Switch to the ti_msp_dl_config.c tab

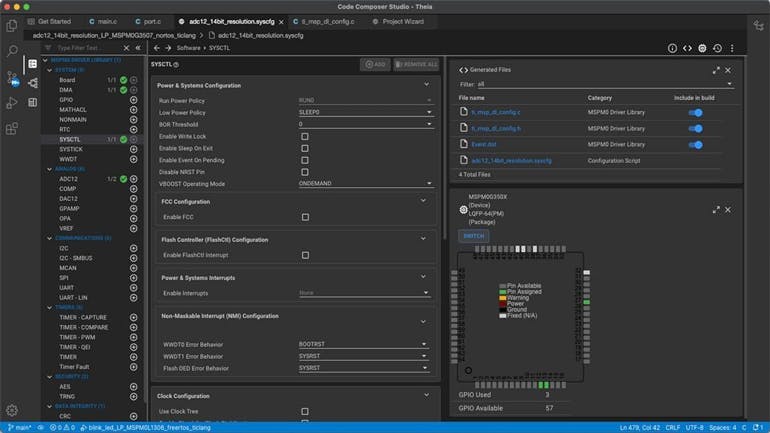tap(323, 22)
